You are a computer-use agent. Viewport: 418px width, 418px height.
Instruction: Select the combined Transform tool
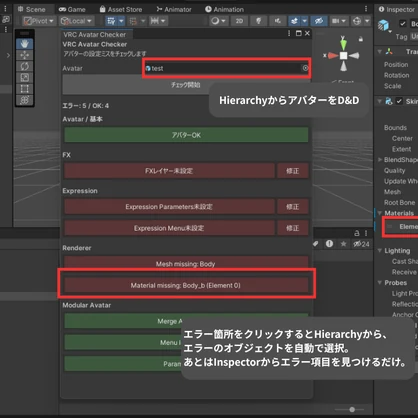click(x=25, y=100)
